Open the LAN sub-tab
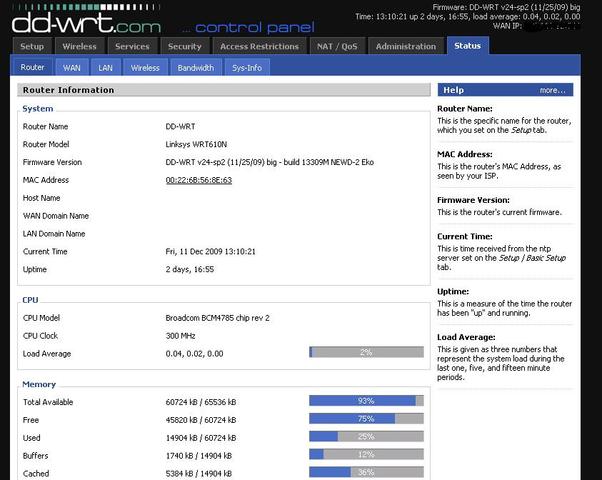This screenshot has width=602, height=480. pyautogui.click(x=105, y=68)
